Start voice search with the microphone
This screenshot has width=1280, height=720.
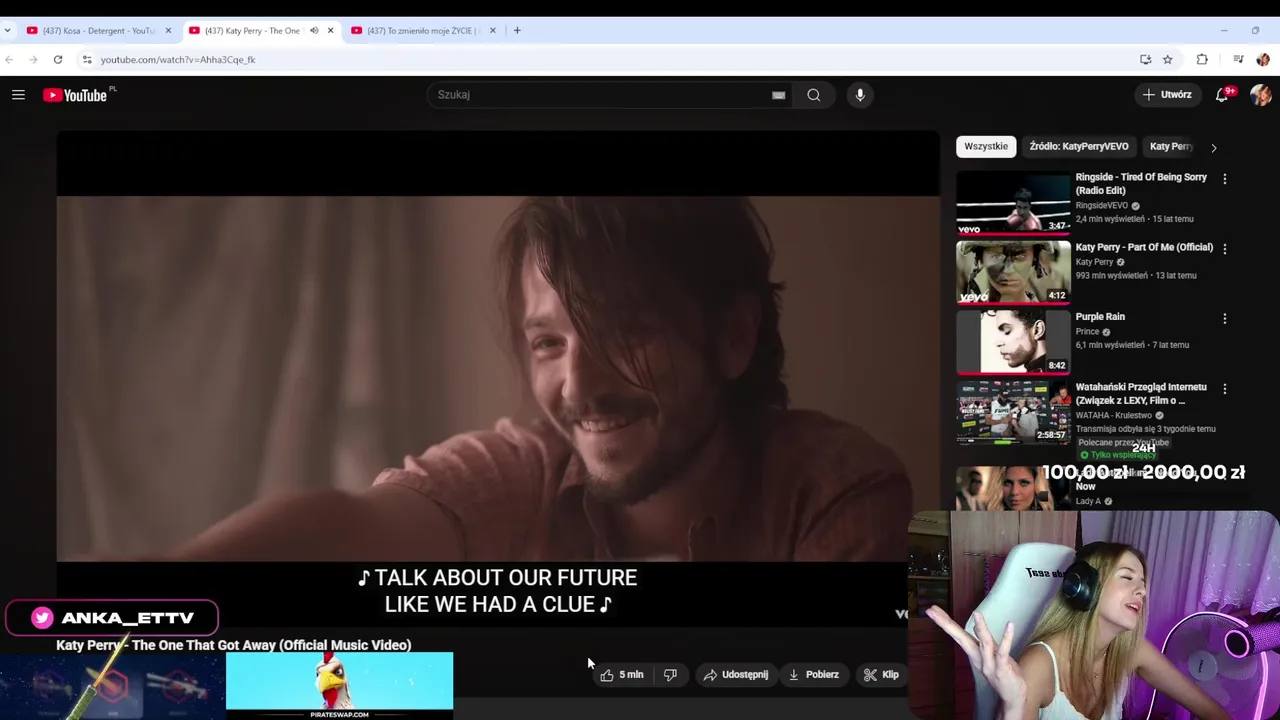[860, 95]
